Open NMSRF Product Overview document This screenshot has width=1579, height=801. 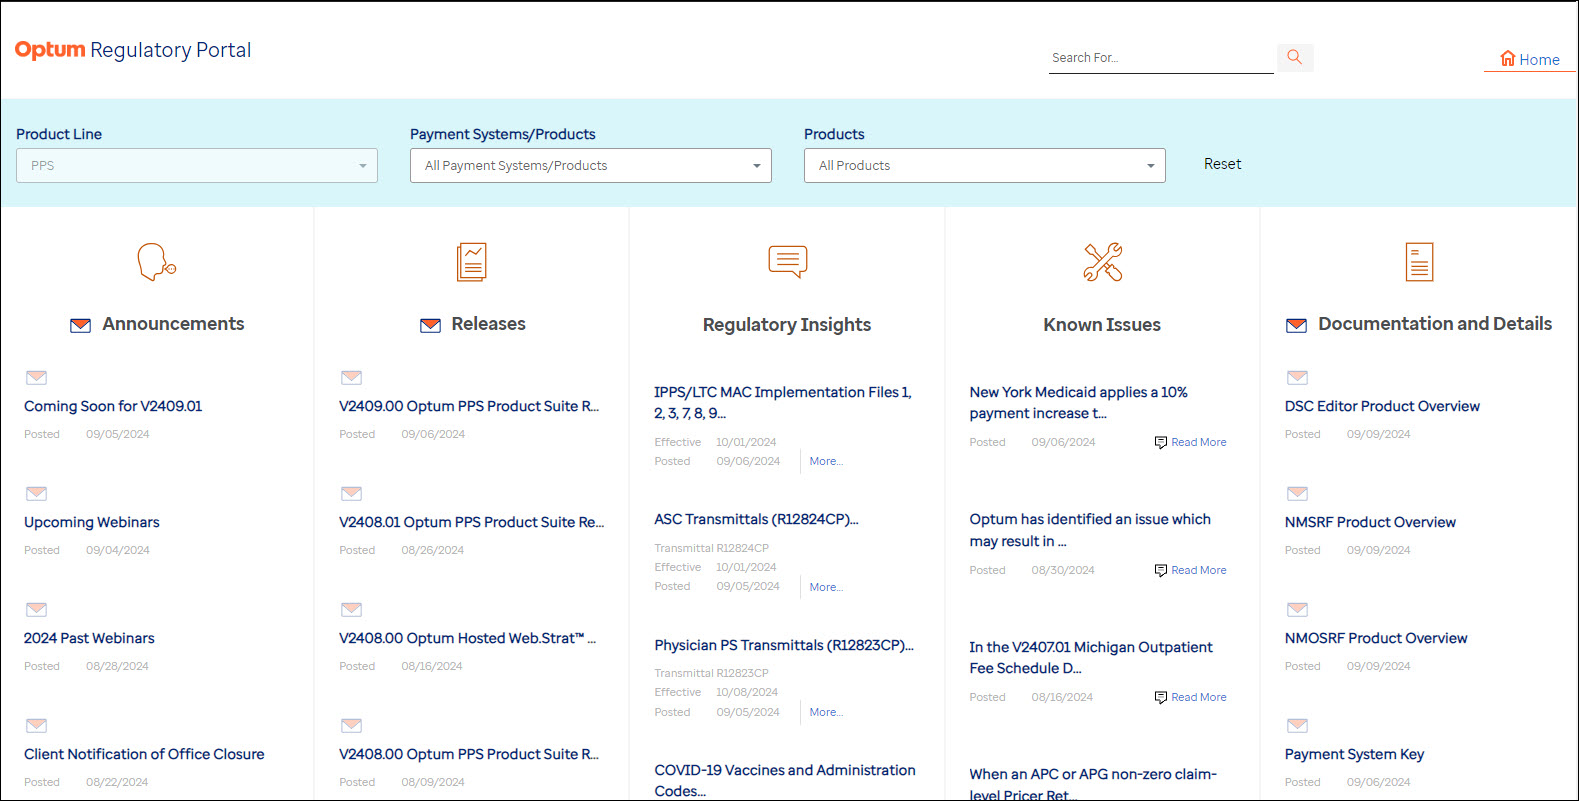click(1370, 522)
